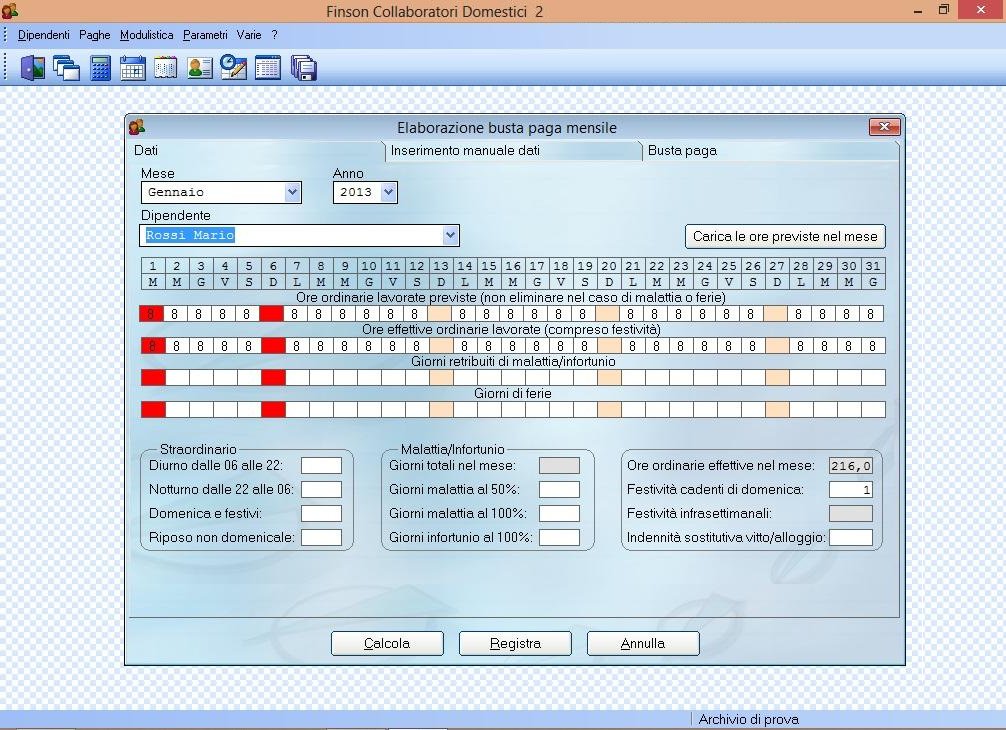Viewport: 1006px width, 730px height.
Task: Click day 27 header cell marked D
Action: [x=777, y=266]
